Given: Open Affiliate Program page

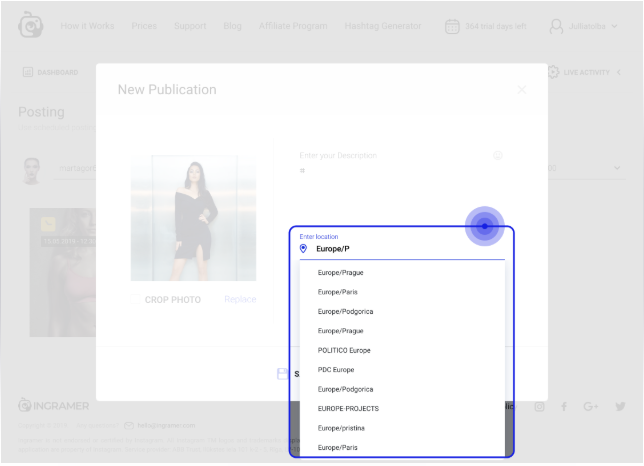Looking at the screenshot, I should pyautogui.click(x=293, y=26).
